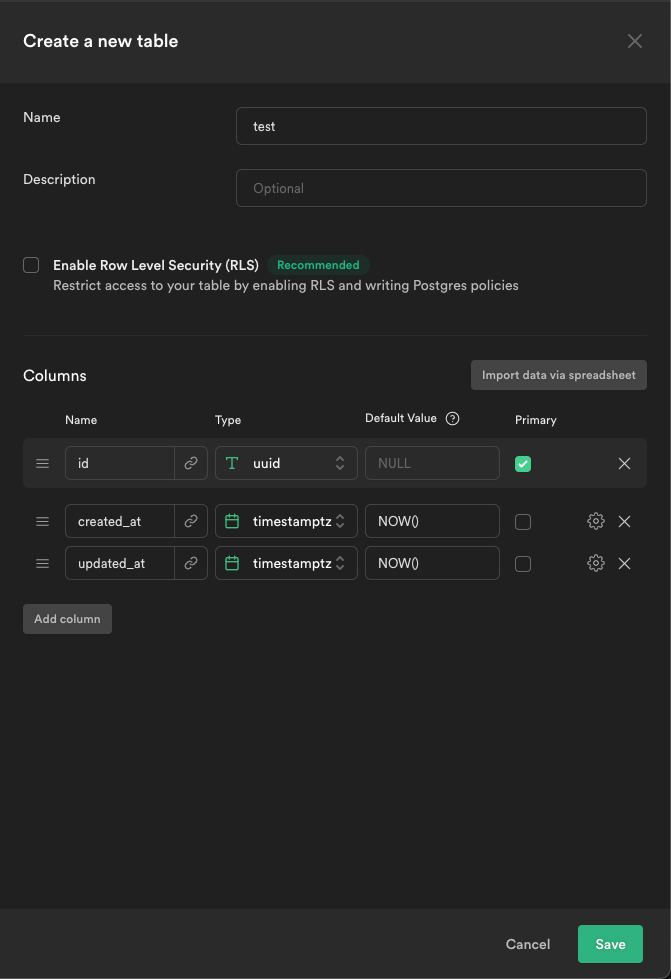Click the link icon on created_at column
671x979 pixels.
[191, 521]
